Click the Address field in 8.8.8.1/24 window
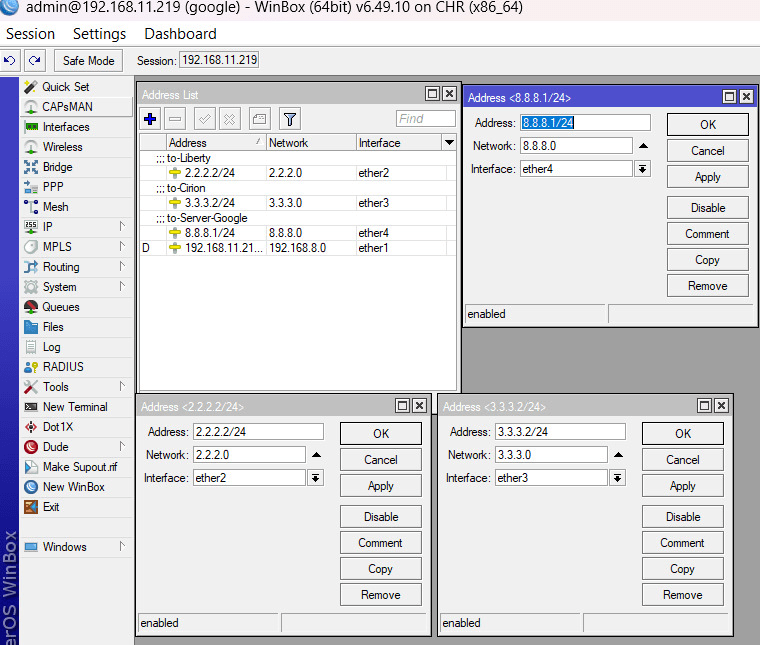Screen dimensions: 760x645 (585, 123)
